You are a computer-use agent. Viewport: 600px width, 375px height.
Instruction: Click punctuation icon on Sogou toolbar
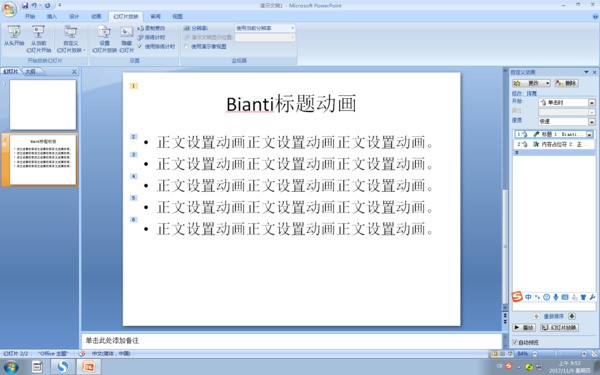tap(538, 297)
